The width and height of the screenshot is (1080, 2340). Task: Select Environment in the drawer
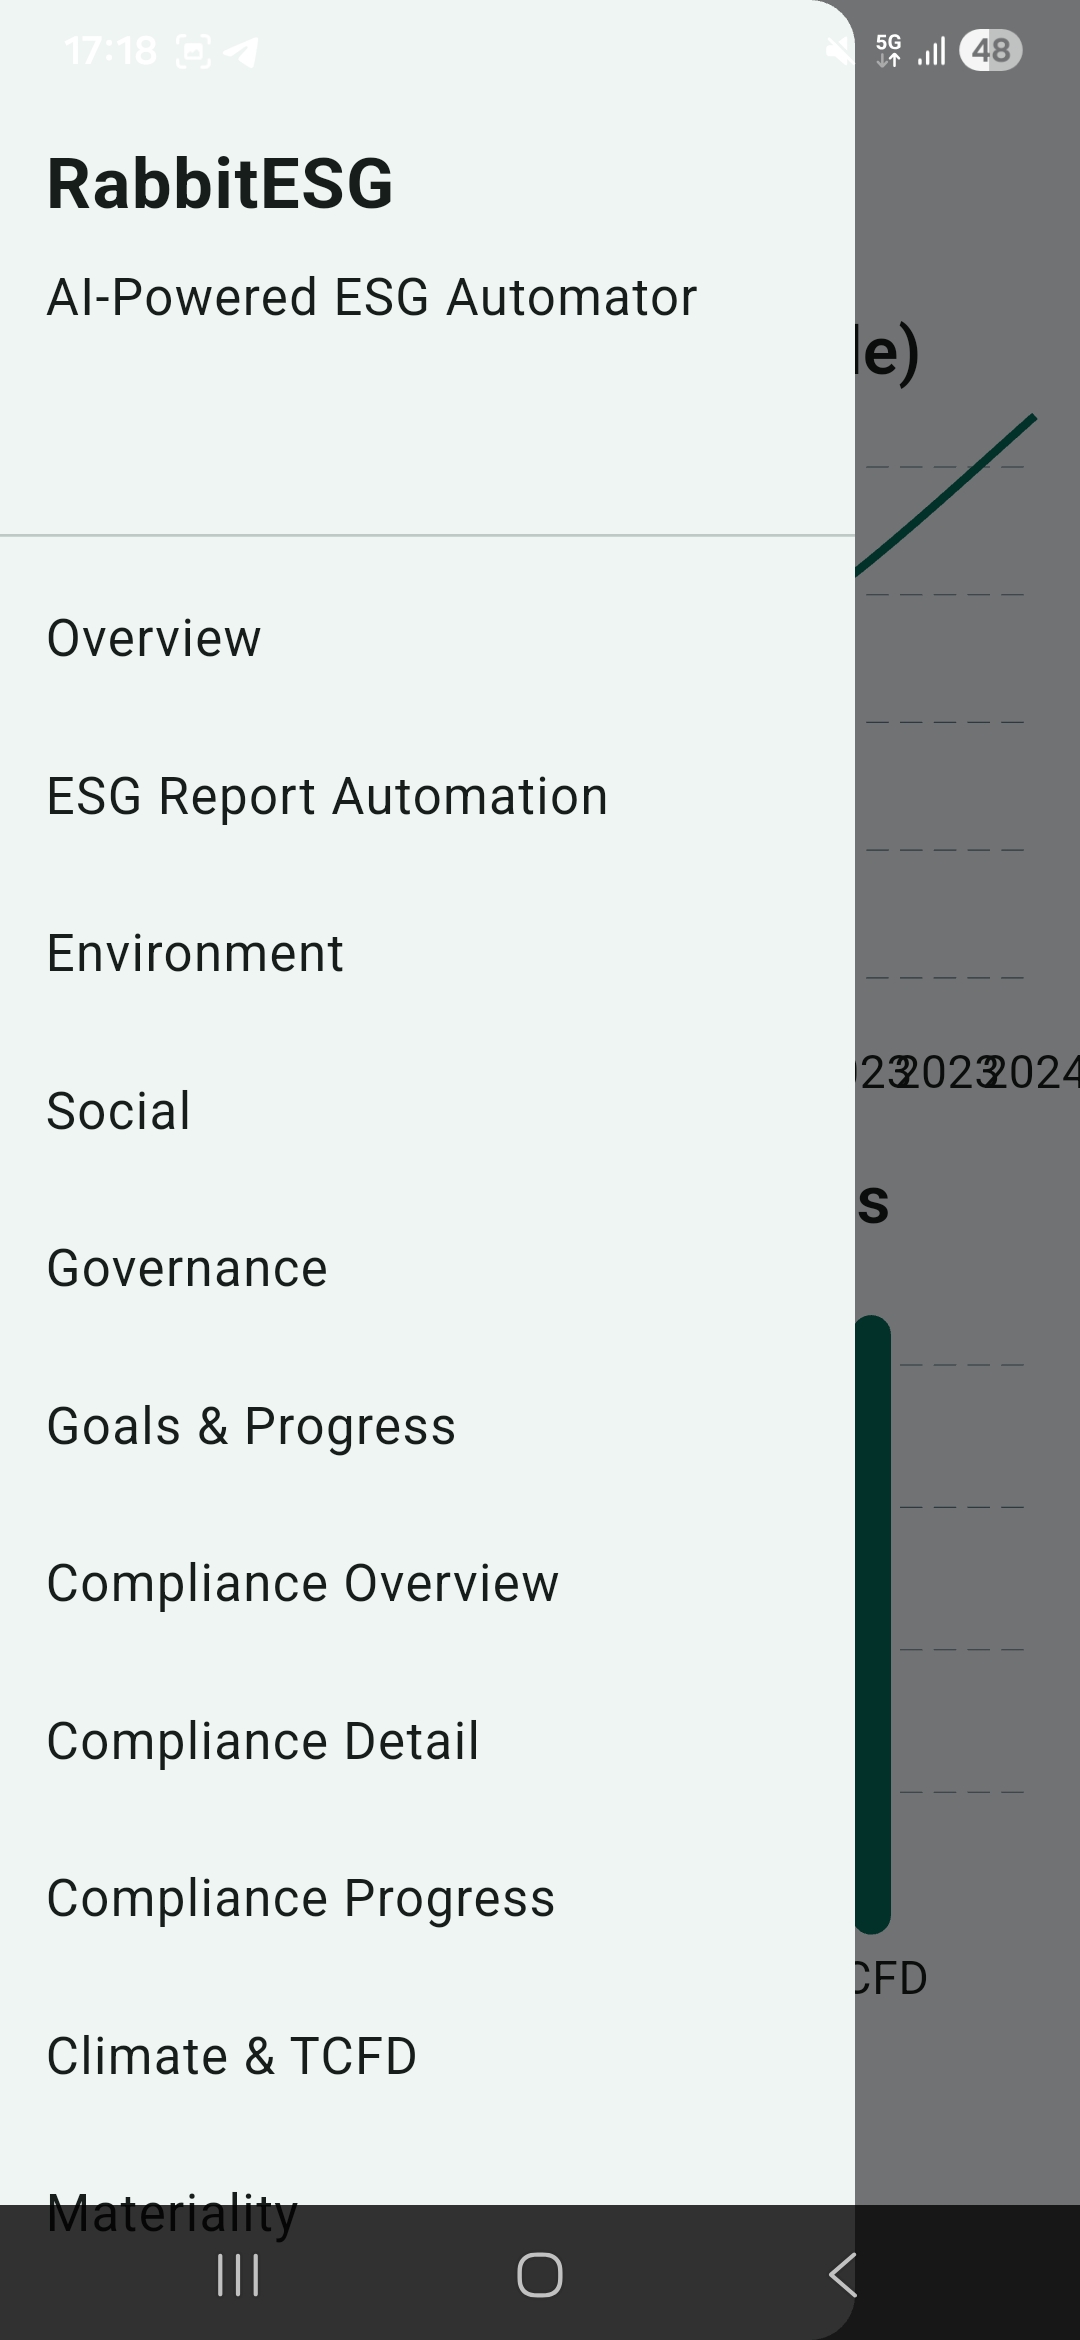[195, 953]
